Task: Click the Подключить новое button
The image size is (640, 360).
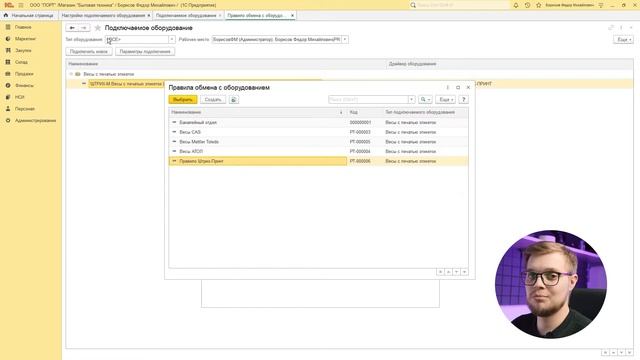Action: click(x=89, y=51)
